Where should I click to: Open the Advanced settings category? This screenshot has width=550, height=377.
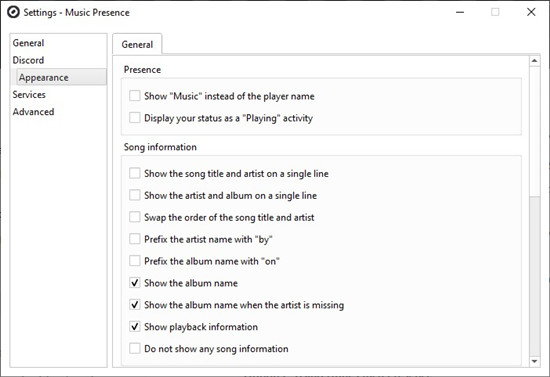(33, 112)
